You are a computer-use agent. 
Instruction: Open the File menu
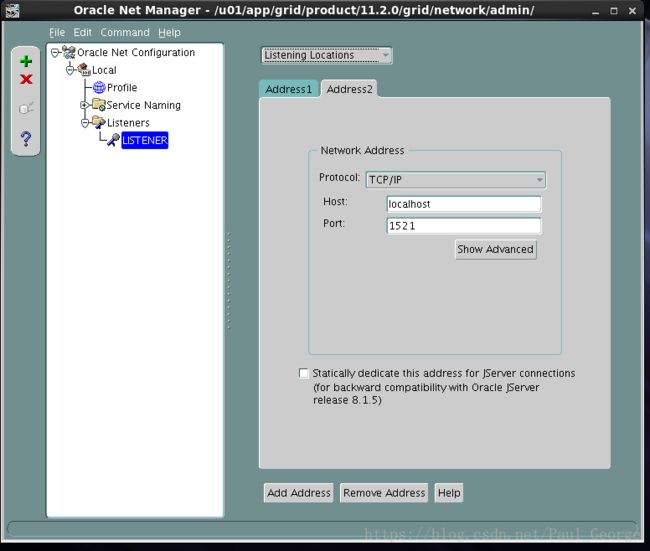tap(57, 32)
